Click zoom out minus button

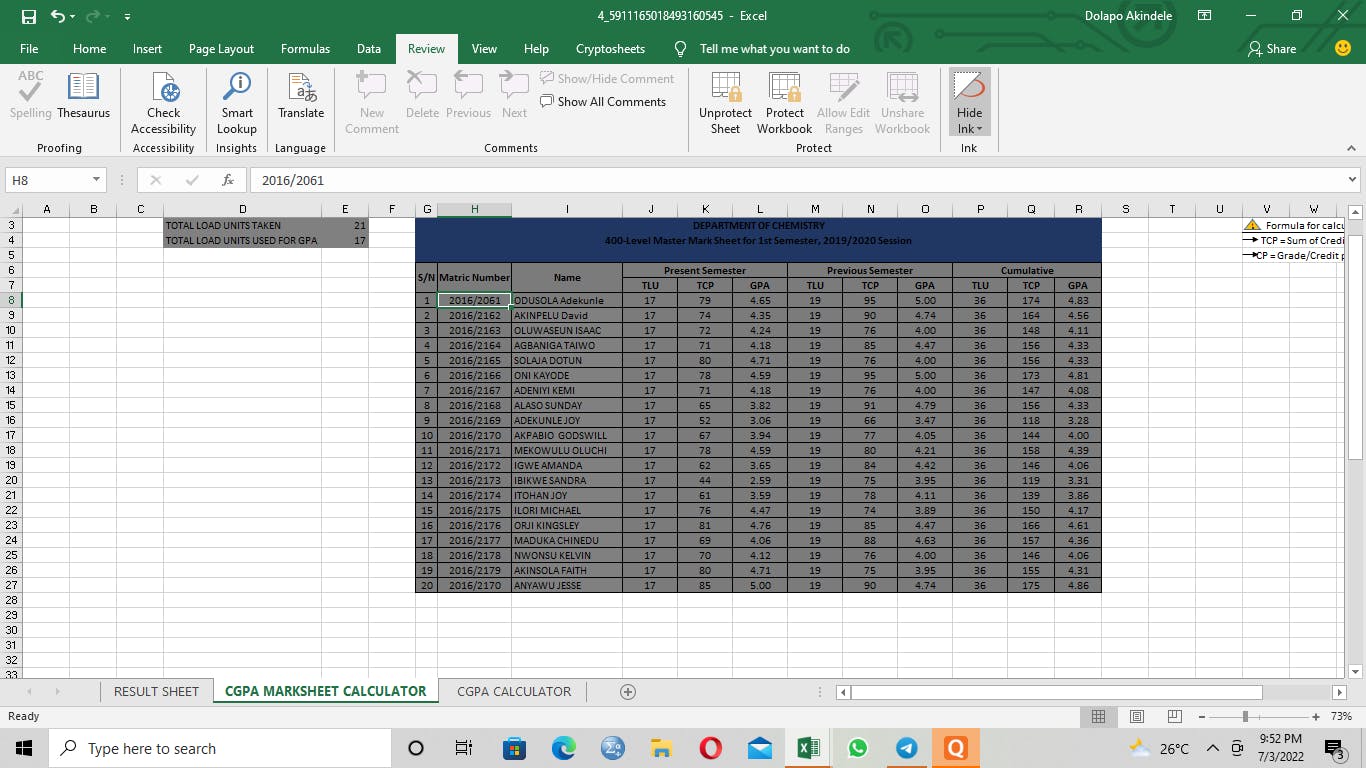click(1203, 716)
